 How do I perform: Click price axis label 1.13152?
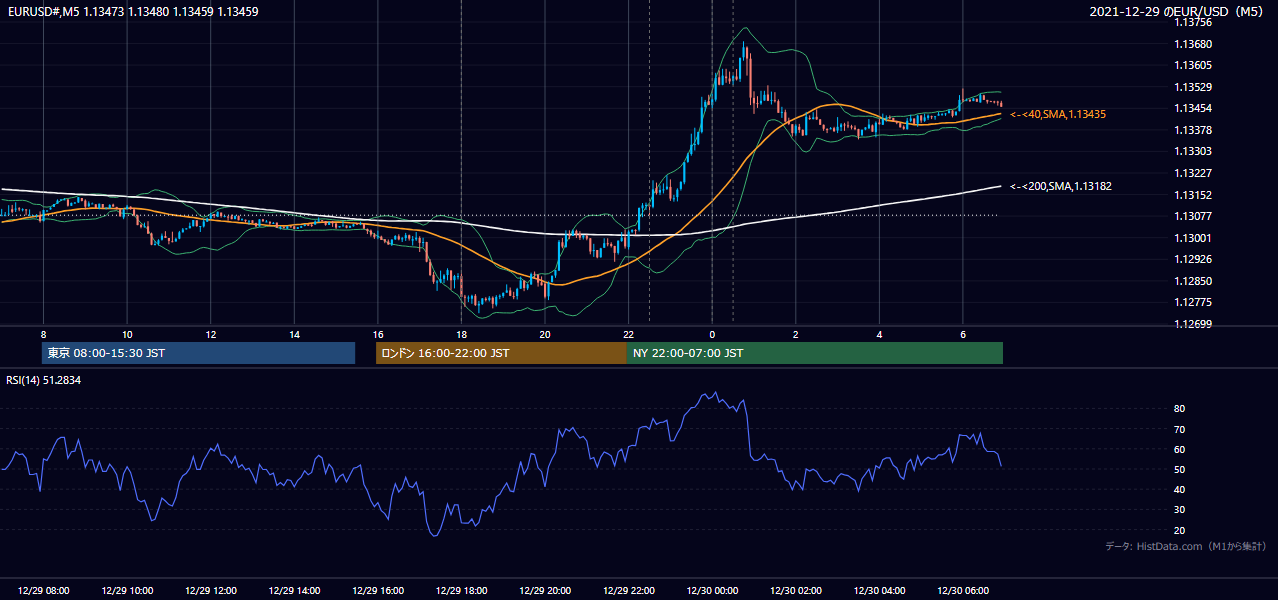pyautogui.click(x=1192, y=195)
